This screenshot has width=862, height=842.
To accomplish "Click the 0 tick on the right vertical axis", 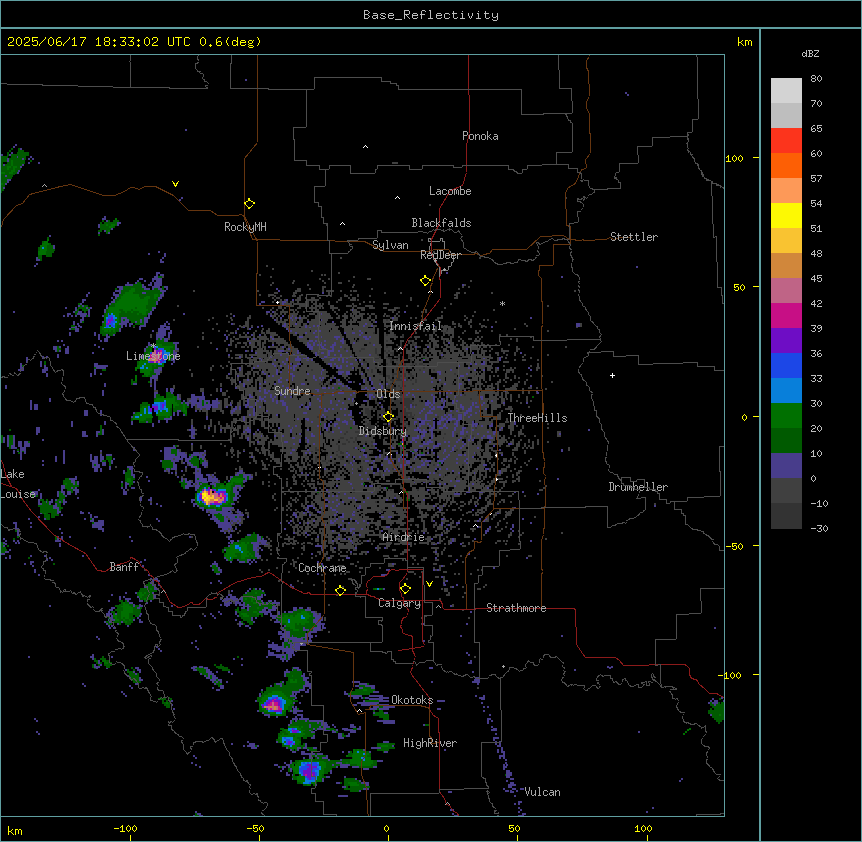I will pyautogui.click(x=744, y=417).
